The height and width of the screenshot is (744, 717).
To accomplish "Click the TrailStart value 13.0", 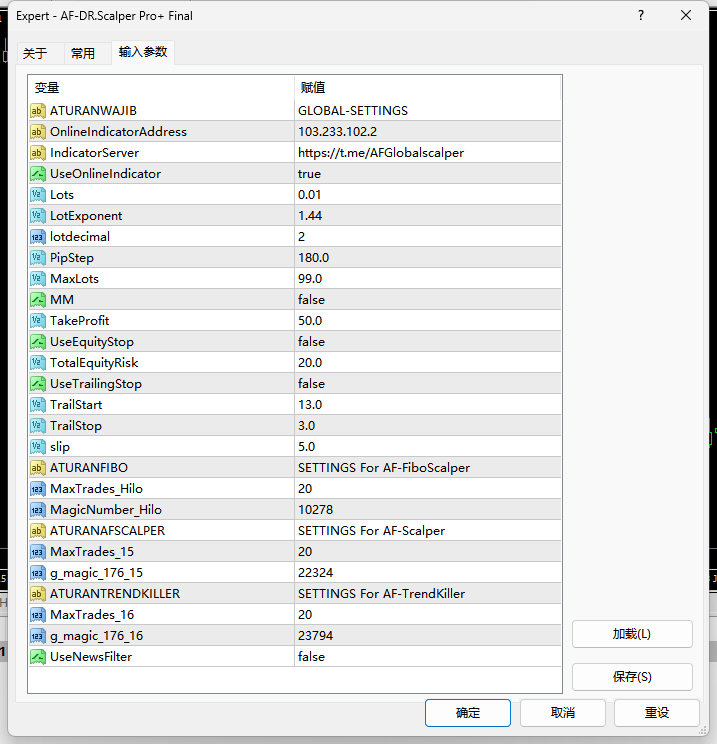I will click(310, 405).
